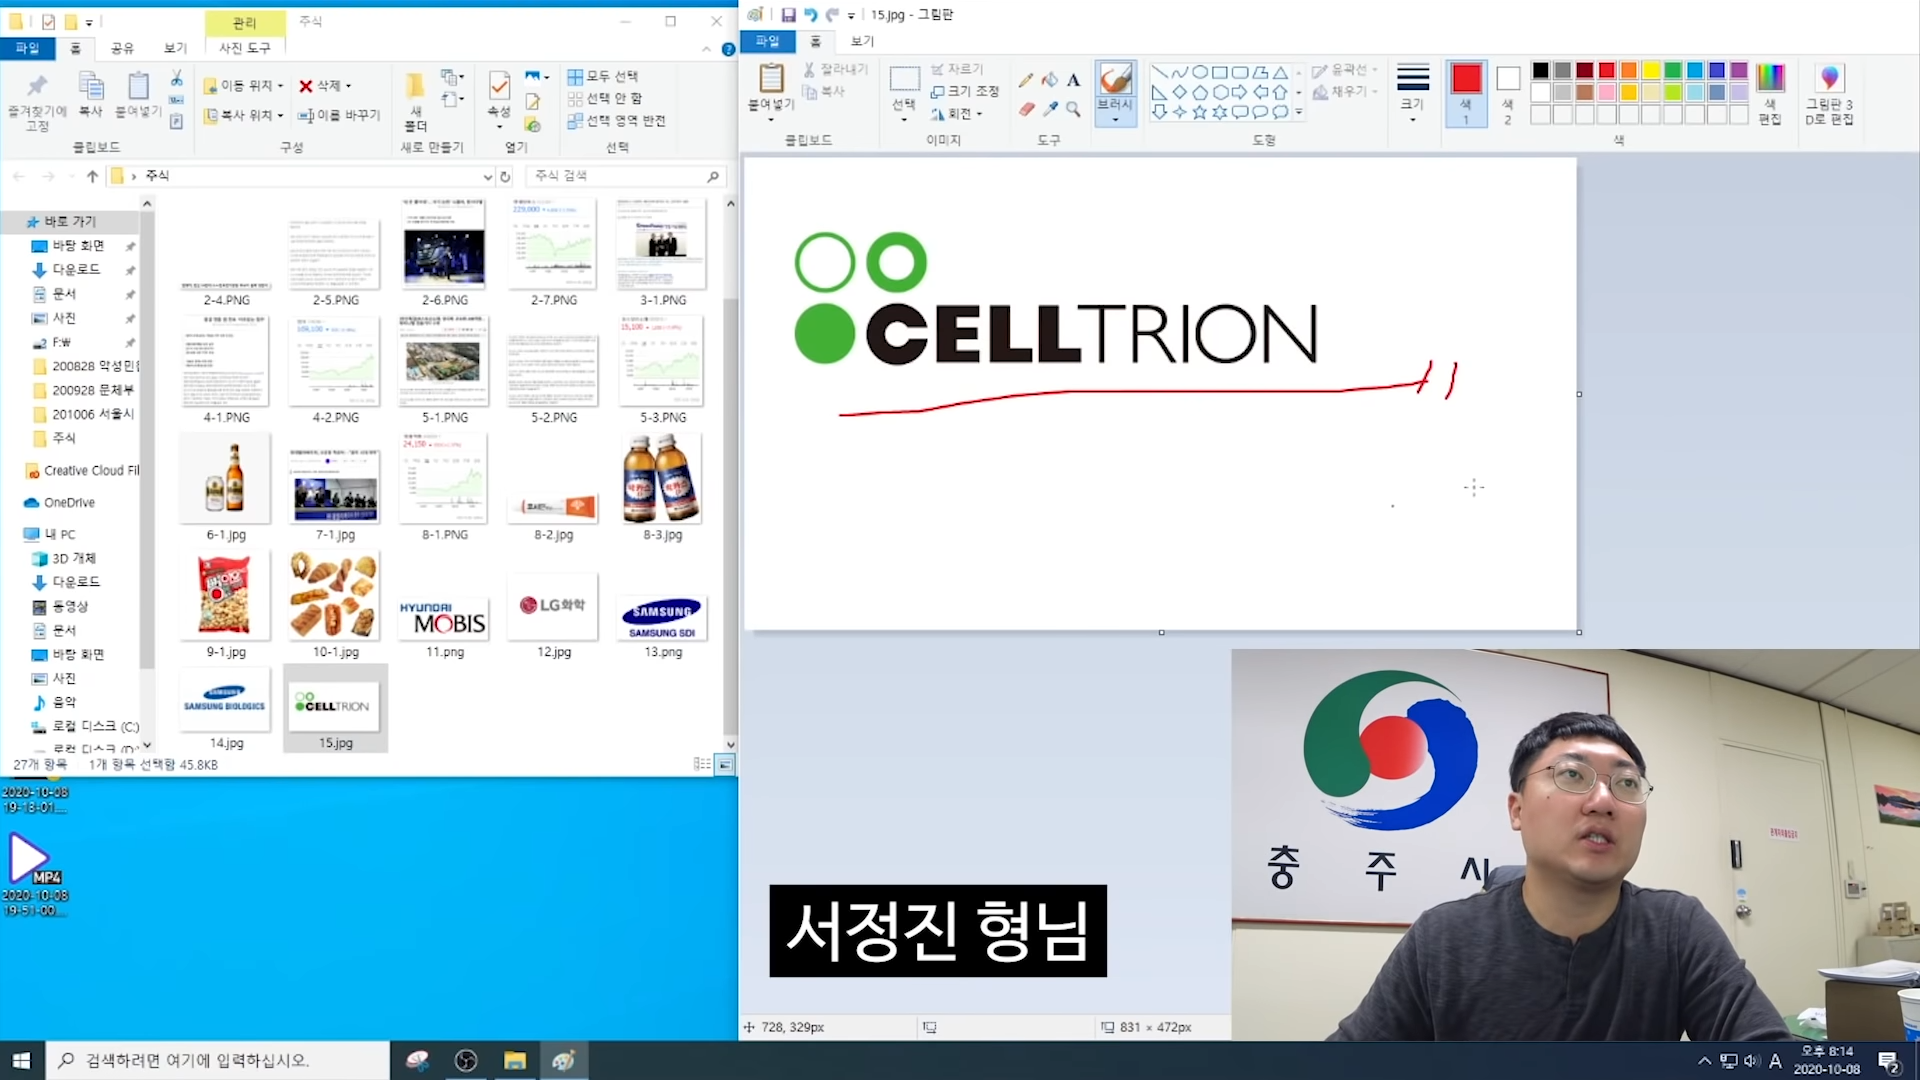Click the Pin to Quick access icon
Image resolution: width=1920 pixels, height=1080 pixels.
click(x=37, y=85)
